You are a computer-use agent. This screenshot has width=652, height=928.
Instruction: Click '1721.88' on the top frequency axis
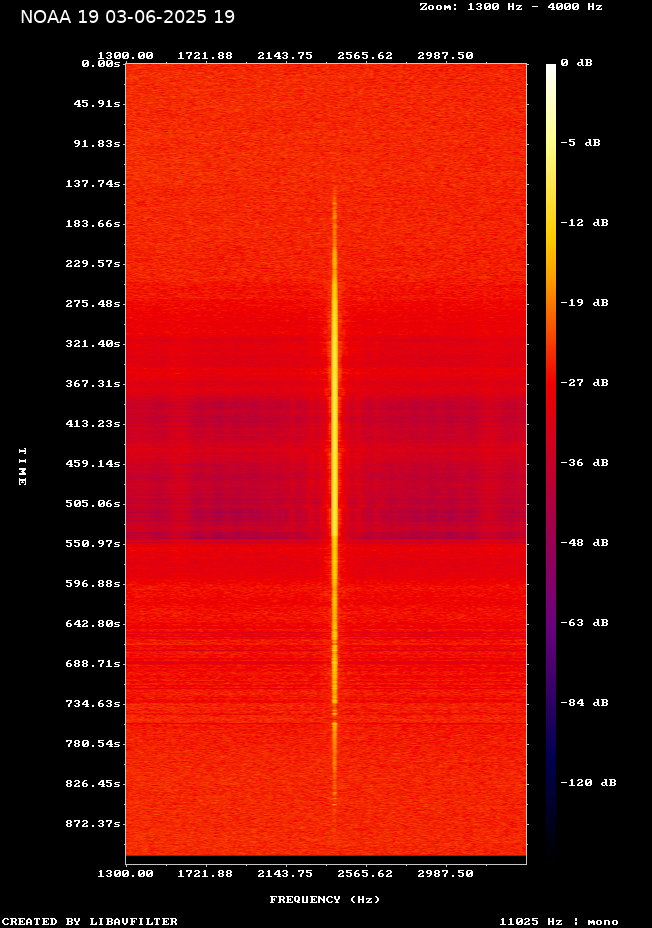point(205,56)
